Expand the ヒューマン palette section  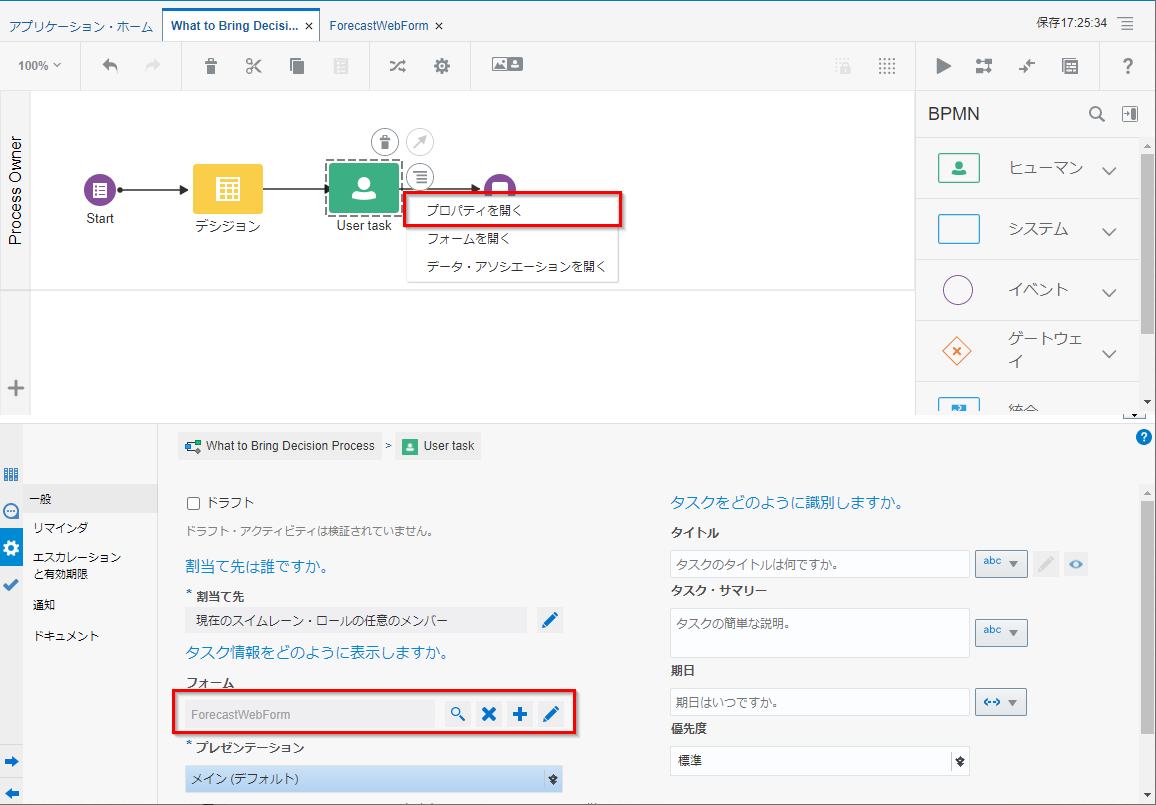1108,170
